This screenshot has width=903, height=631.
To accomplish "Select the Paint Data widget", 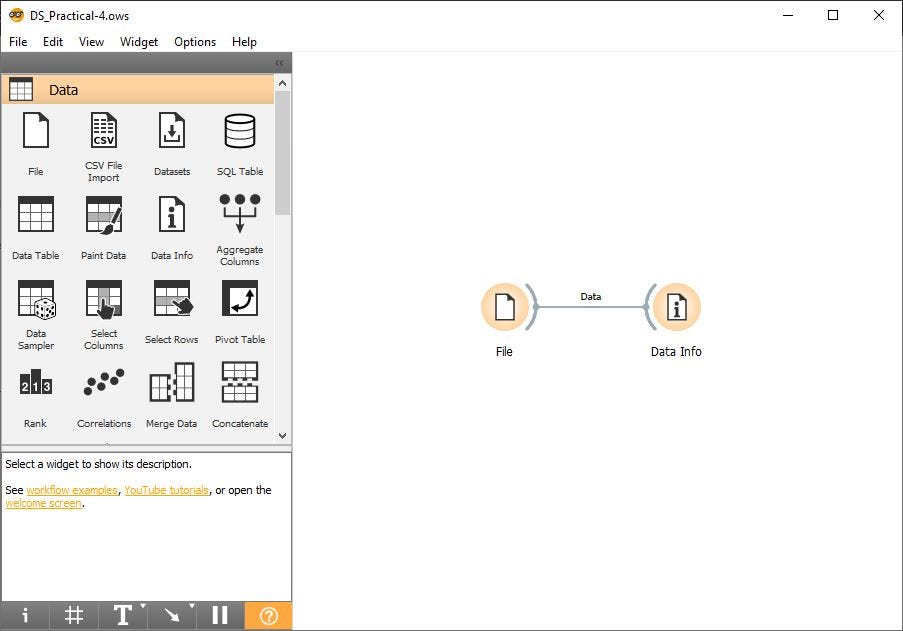I will 104,227.
